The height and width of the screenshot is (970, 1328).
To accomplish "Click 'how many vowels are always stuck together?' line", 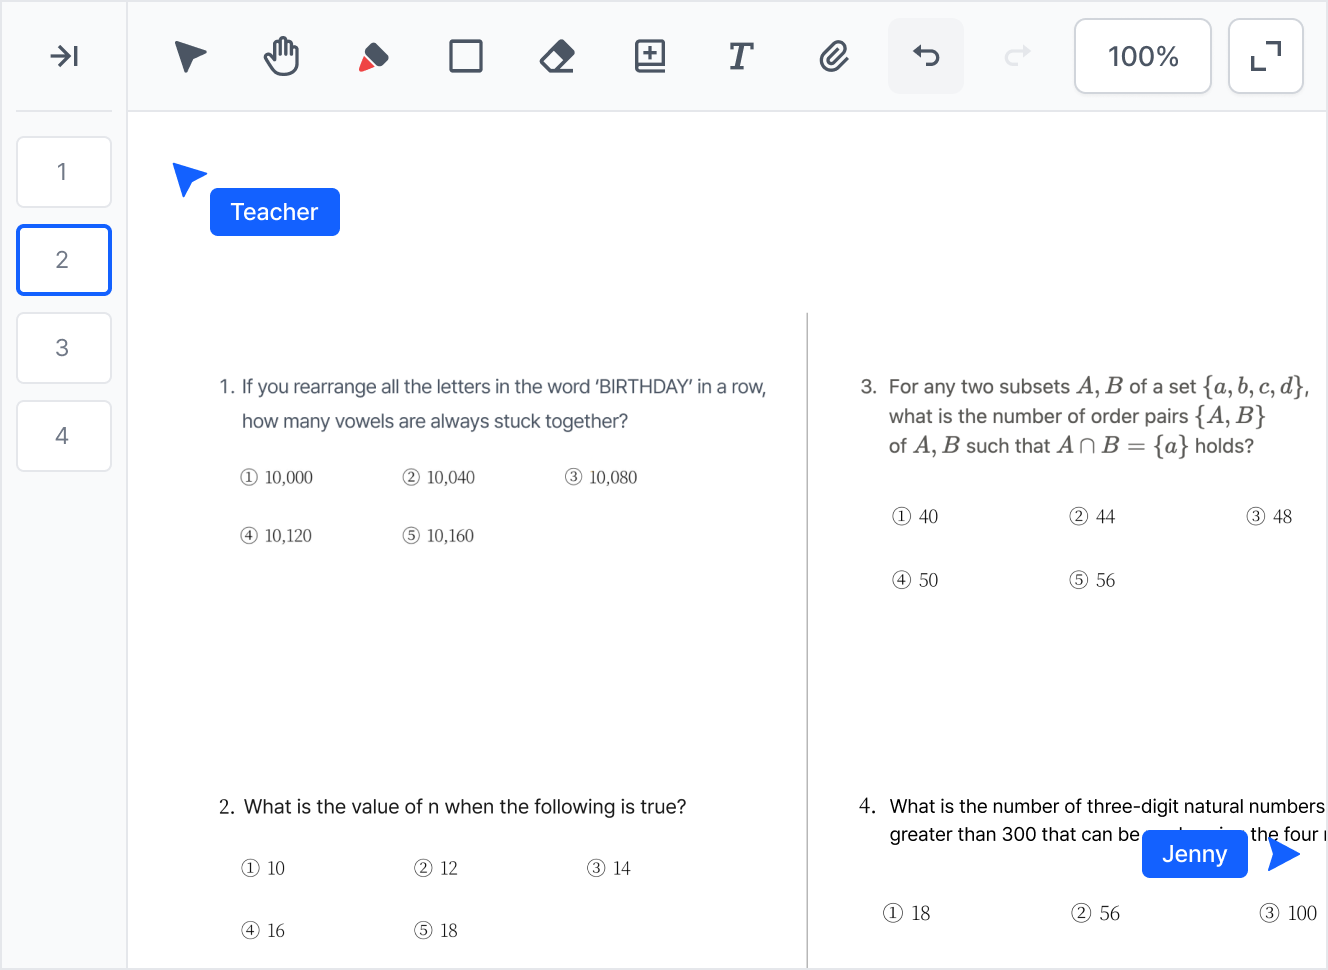I will (x=435, y=422).
